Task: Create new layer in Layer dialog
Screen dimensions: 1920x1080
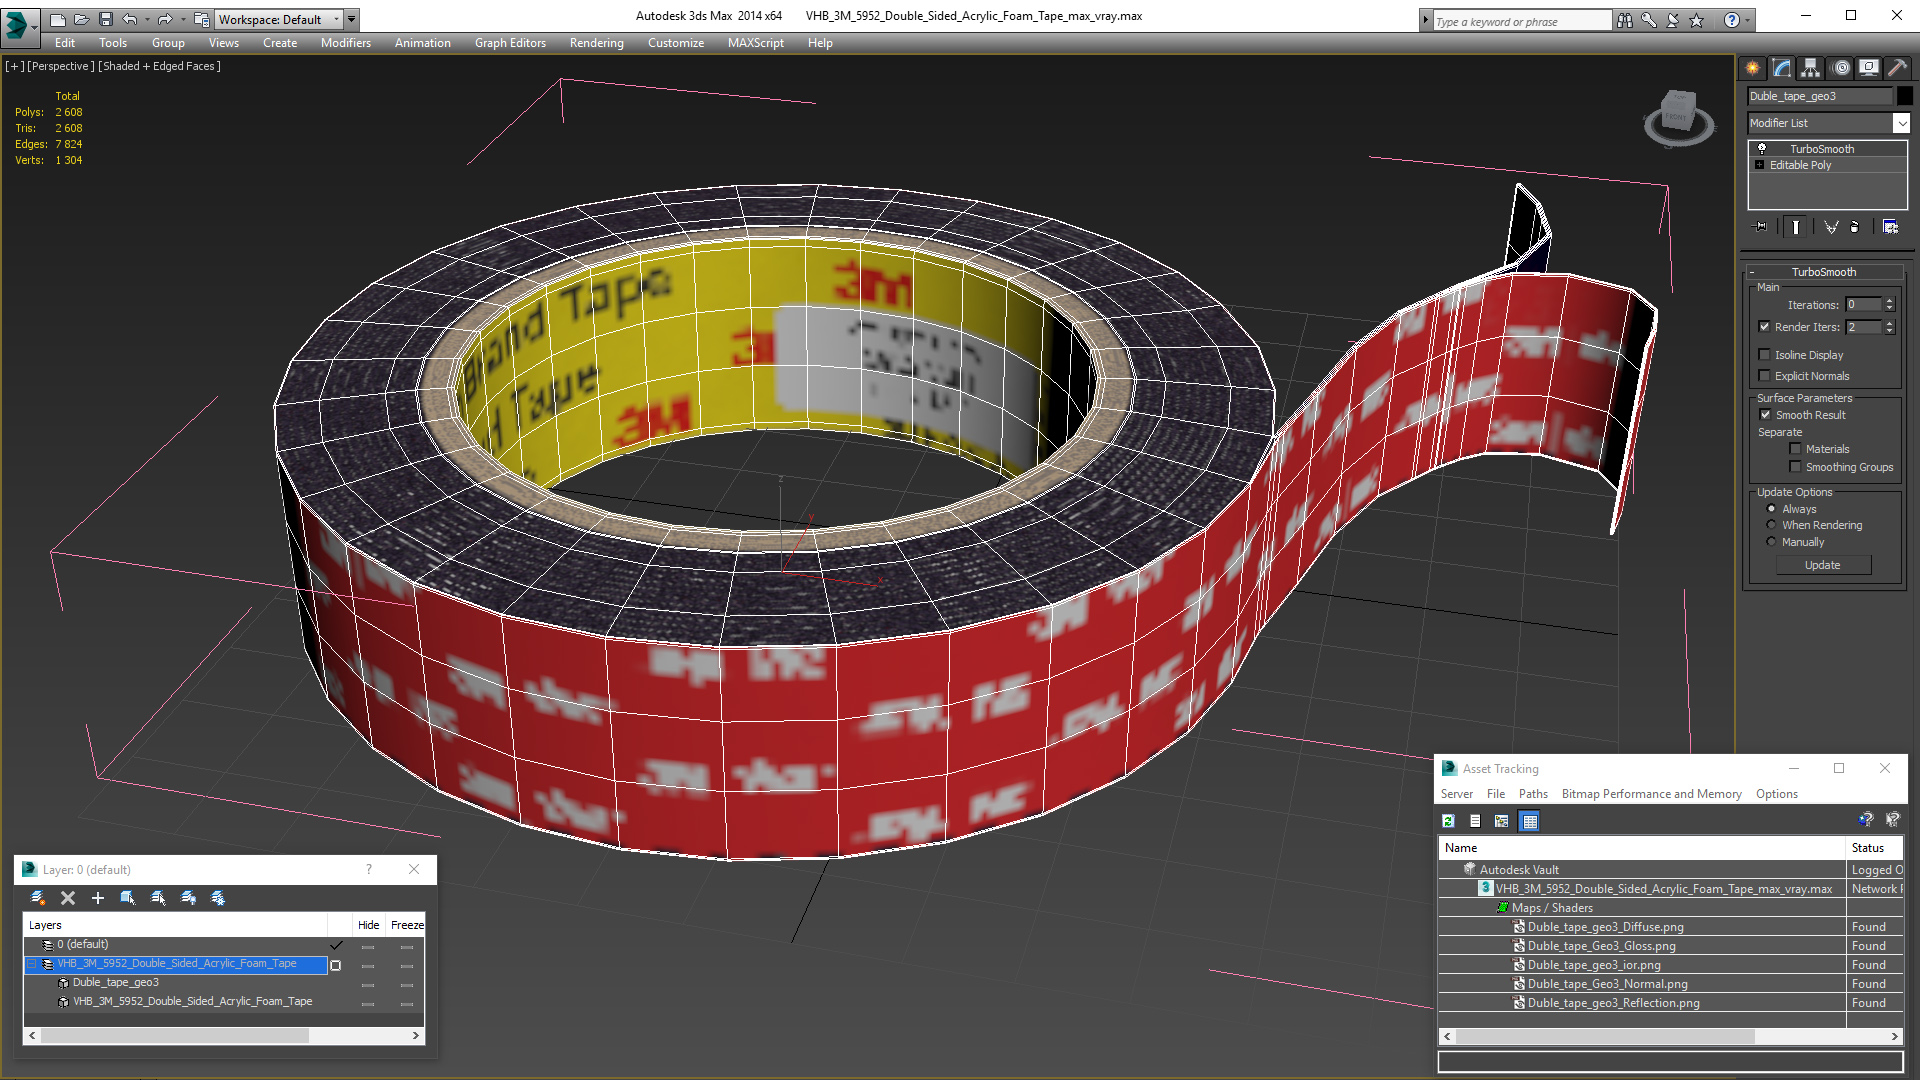Action: (x=38, y=898)
